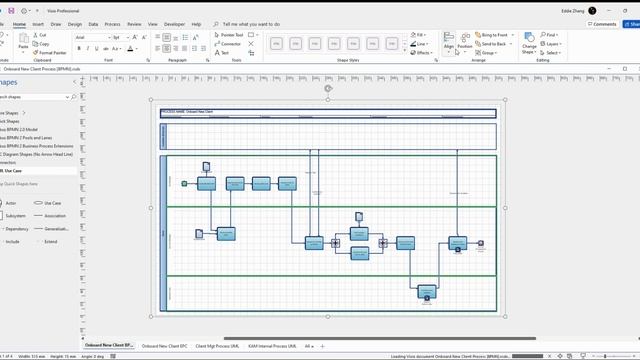Open the Developer ribbon tab

(174, 24)
